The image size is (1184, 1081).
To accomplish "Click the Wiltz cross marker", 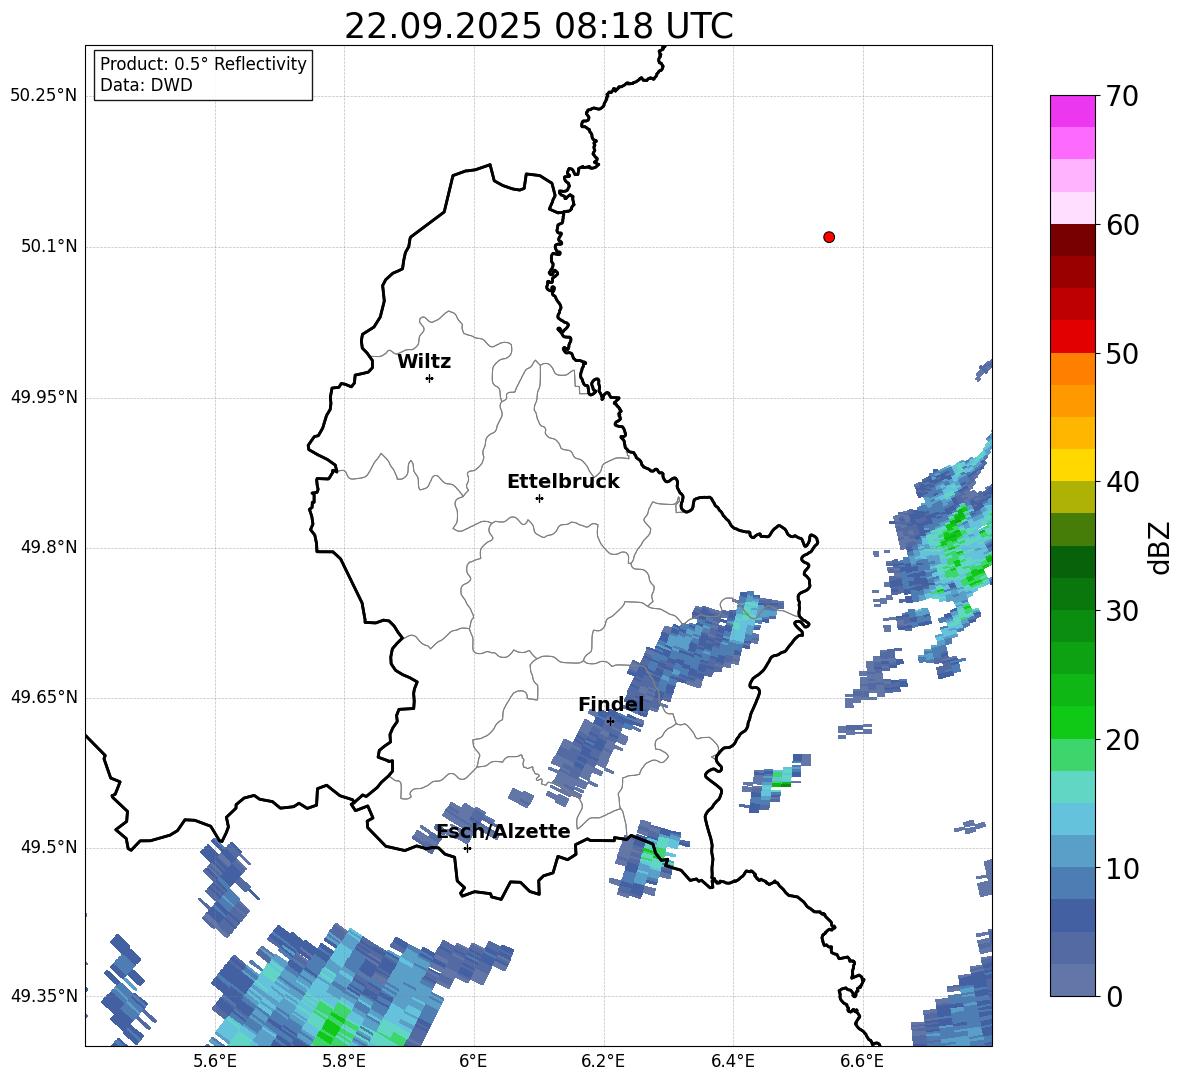I will [430, 378].
